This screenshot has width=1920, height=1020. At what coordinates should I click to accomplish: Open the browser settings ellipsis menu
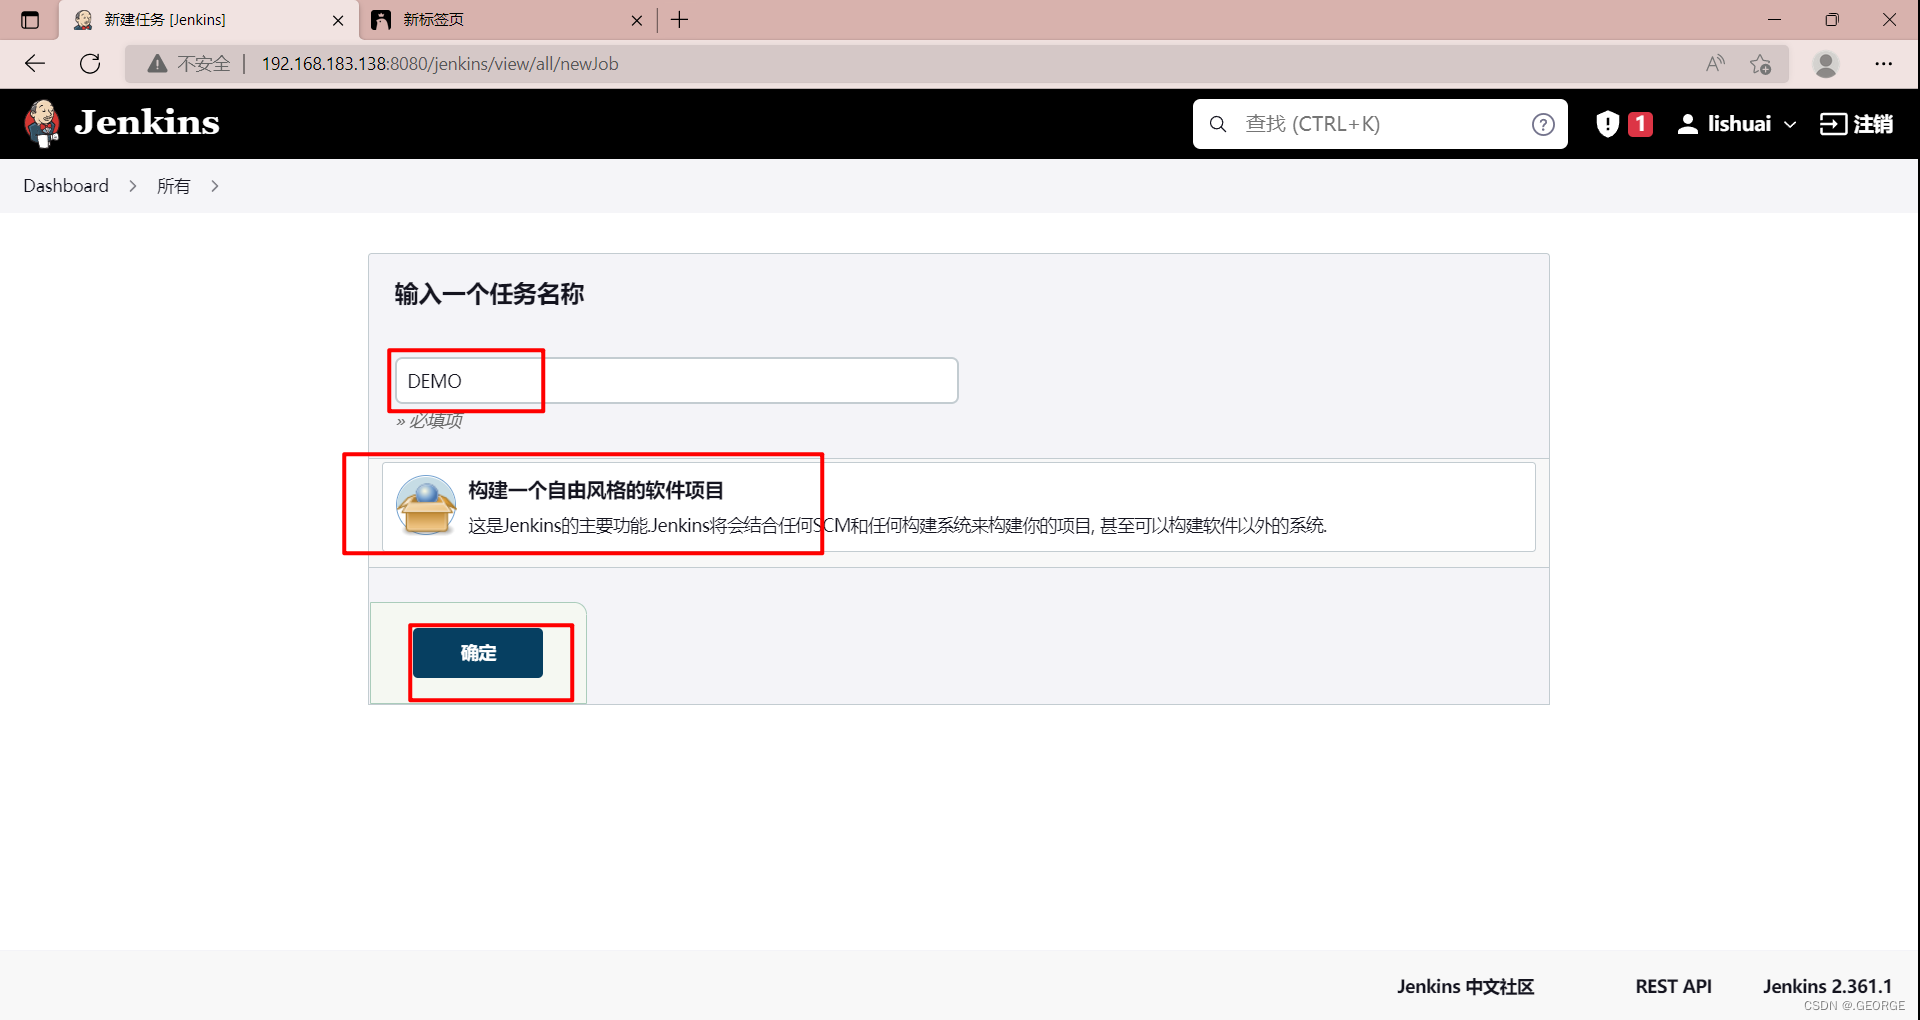(x=1884, y=64)
